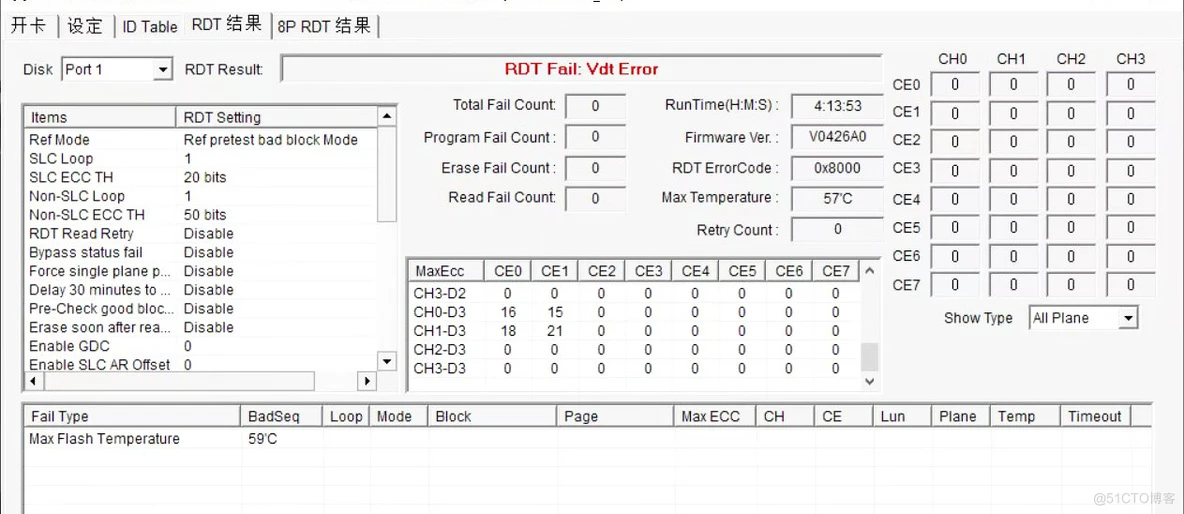Image resolution: width=1184 pixels, height=514 pixels.
Task: Click the Max Temperature value 57'C
Action: [837, 199]
